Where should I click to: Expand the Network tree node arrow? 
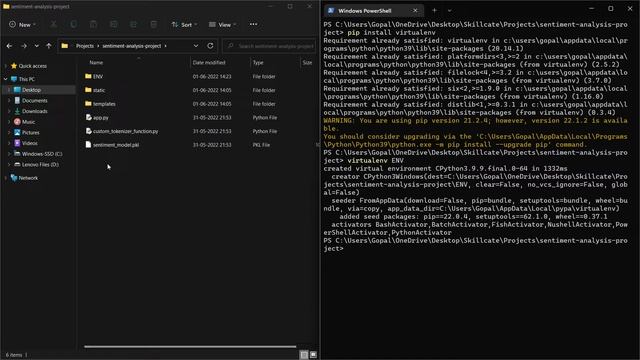pyautogui.click(x=6, y=178)
